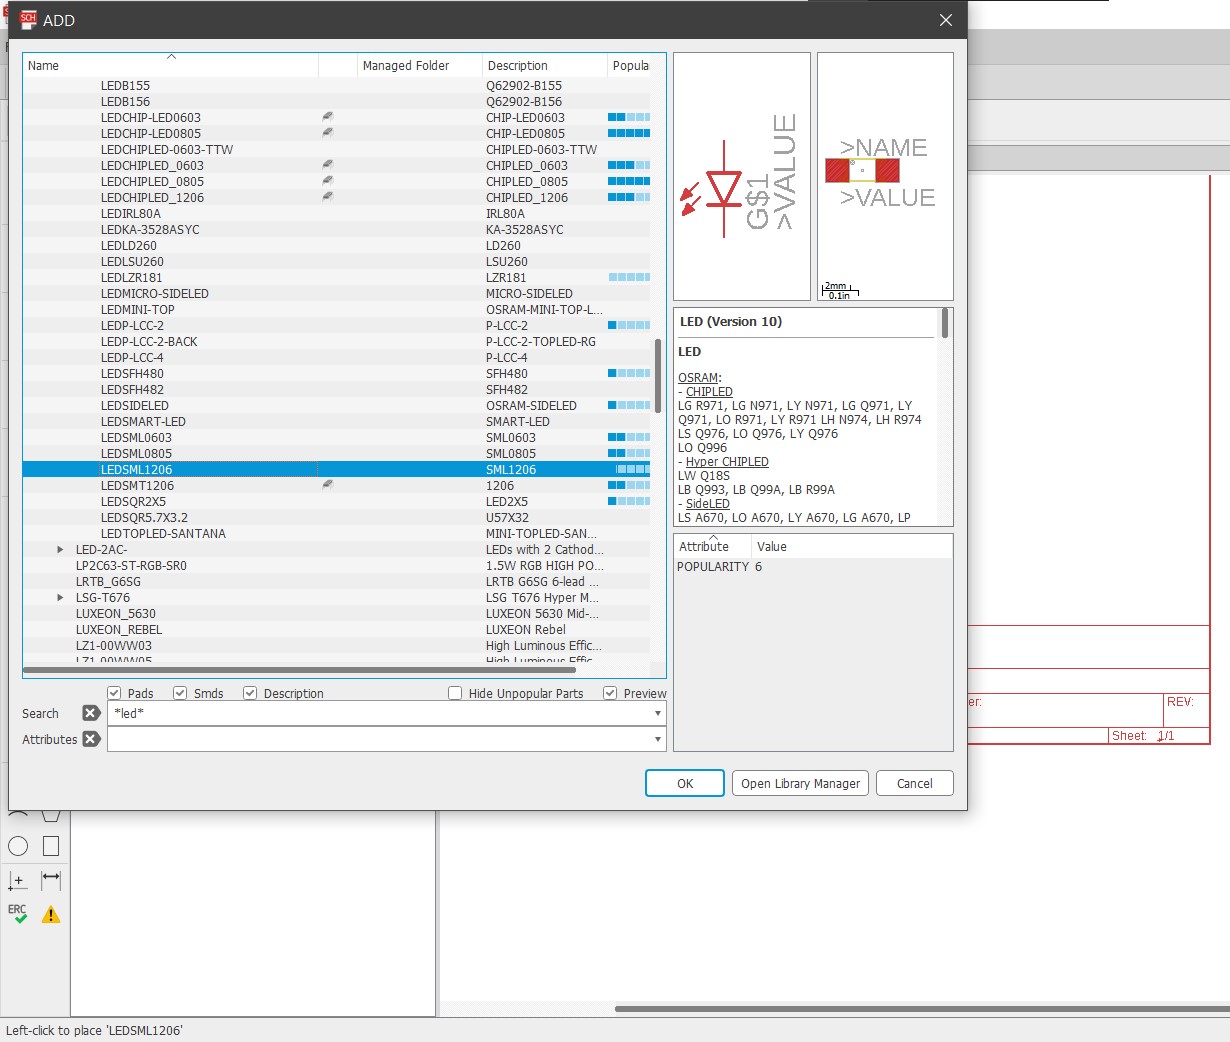The width and height of the screenshot is (1230, 1042).
Task: Expand the LSG-T676 tree item
Action: click(60, 598)
